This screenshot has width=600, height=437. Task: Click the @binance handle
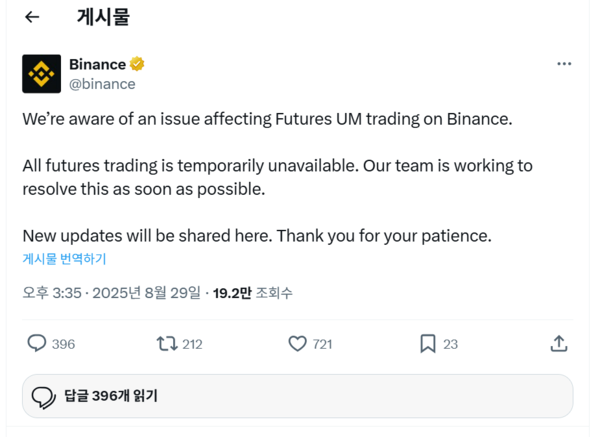(101, 84)
